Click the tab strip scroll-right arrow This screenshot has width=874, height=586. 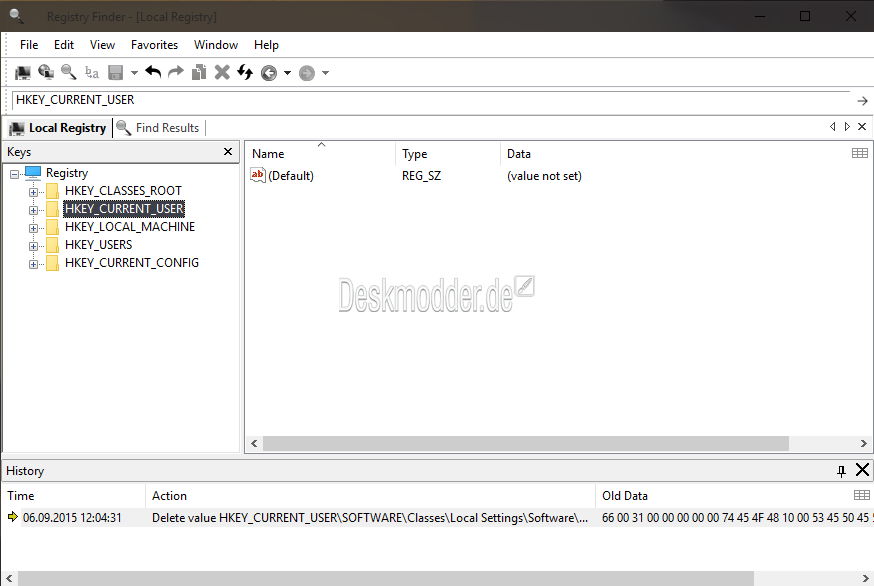click(x=847, y=127)
